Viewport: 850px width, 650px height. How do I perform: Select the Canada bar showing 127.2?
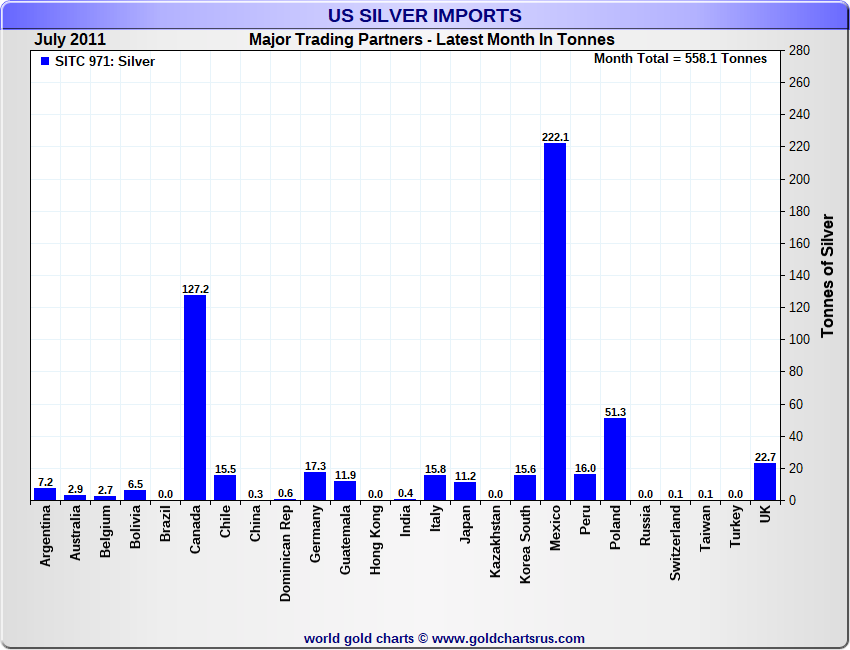point(195,397)
